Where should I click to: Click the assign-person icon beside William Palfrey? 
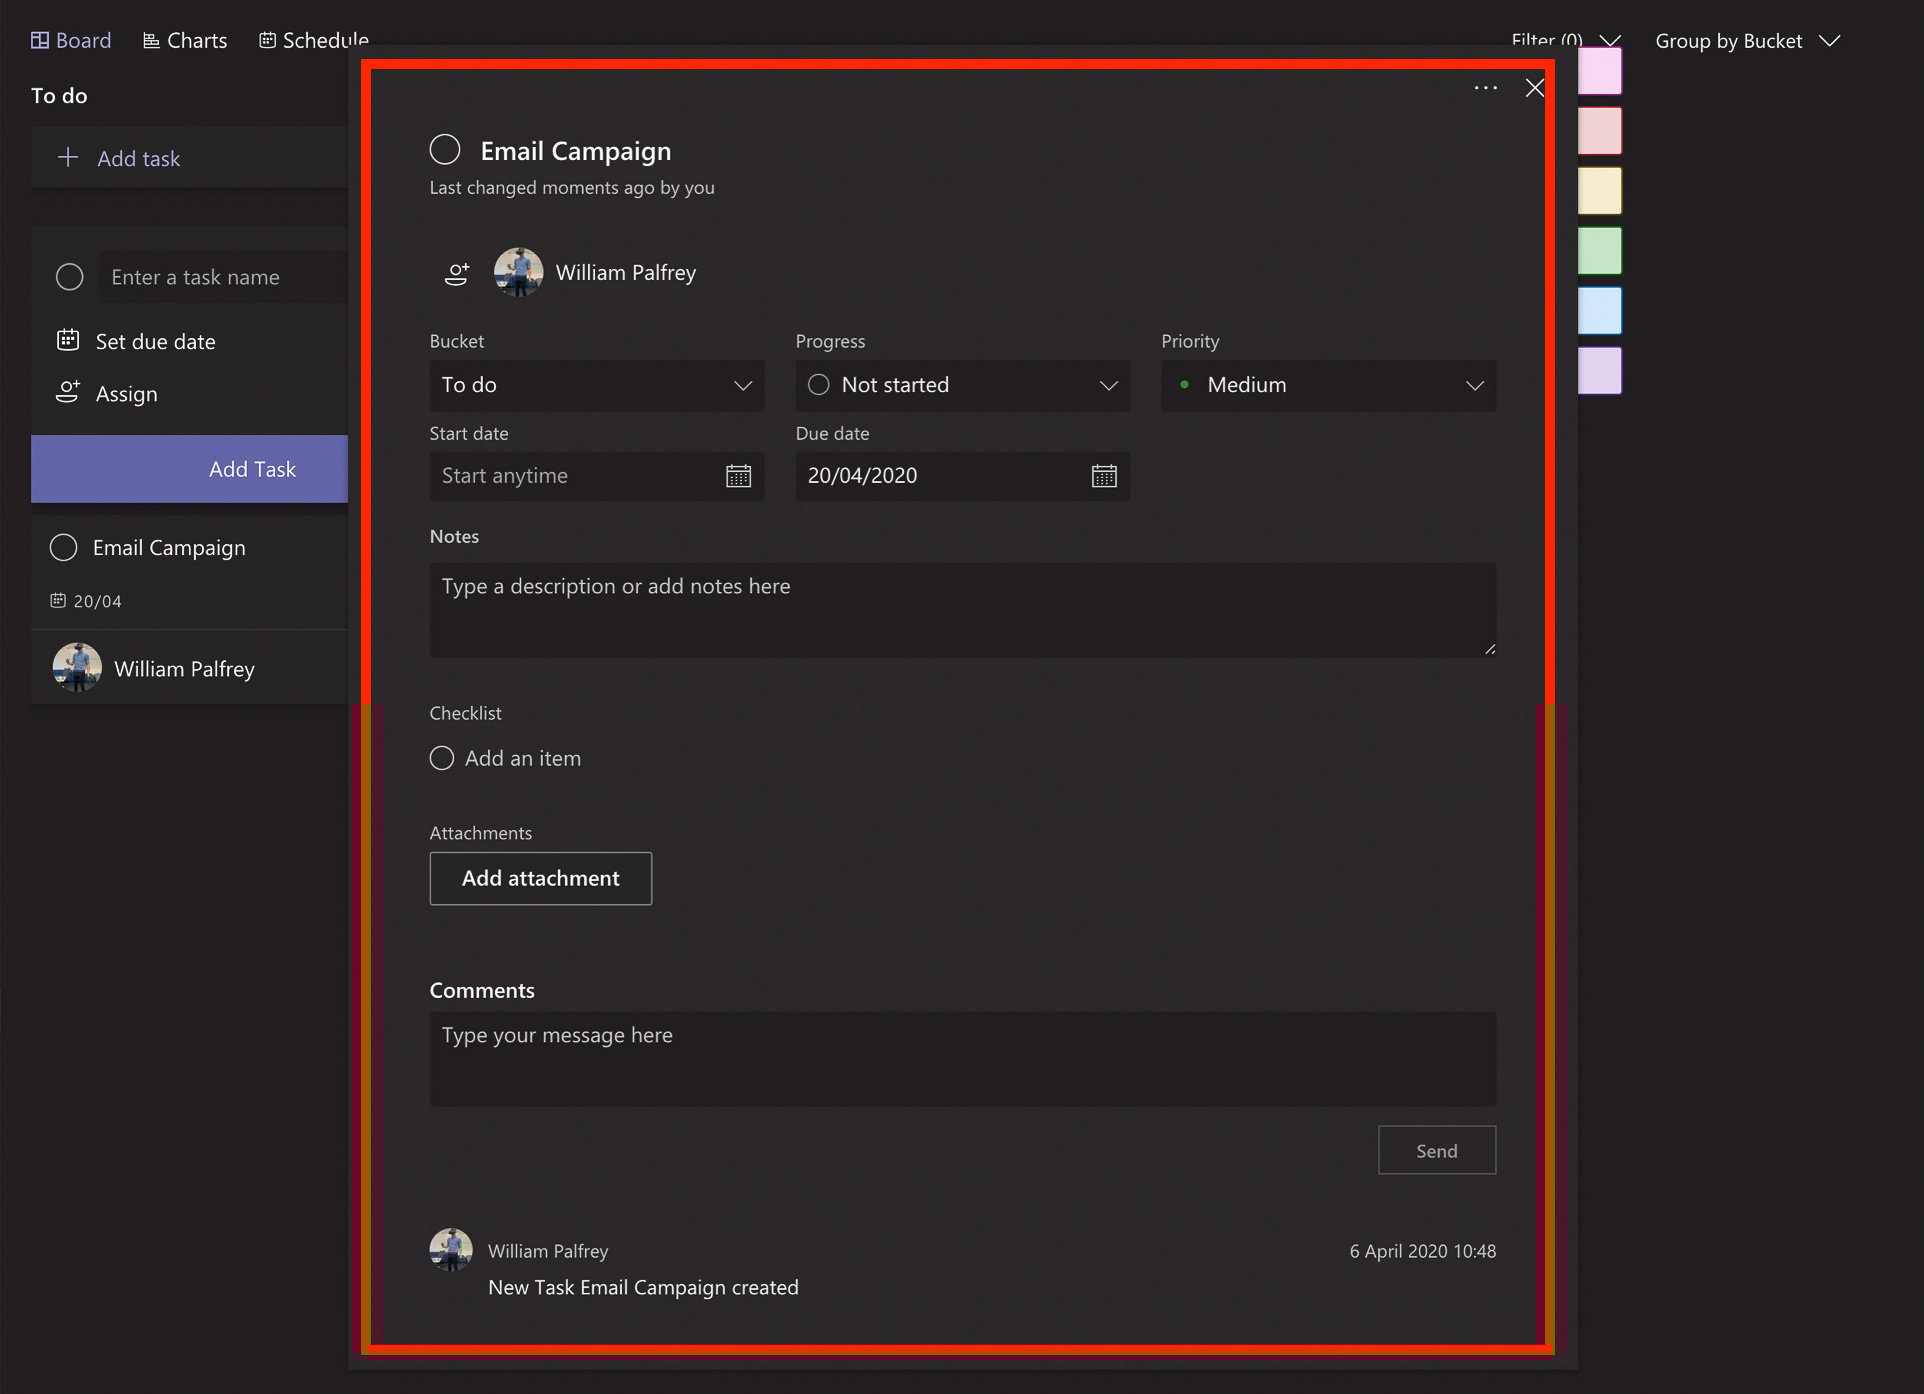point(457,273)
